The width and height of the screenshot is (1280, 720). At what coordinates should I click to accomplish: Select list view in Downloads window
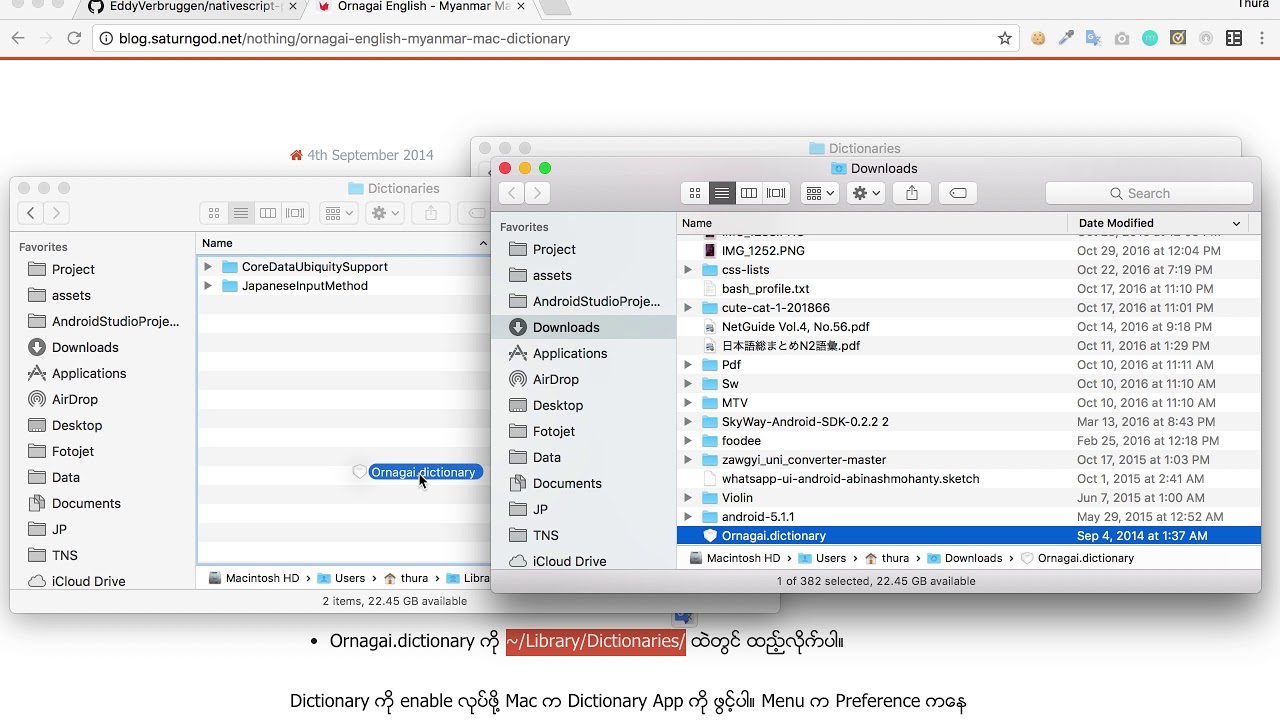click(x=722, y=193)
